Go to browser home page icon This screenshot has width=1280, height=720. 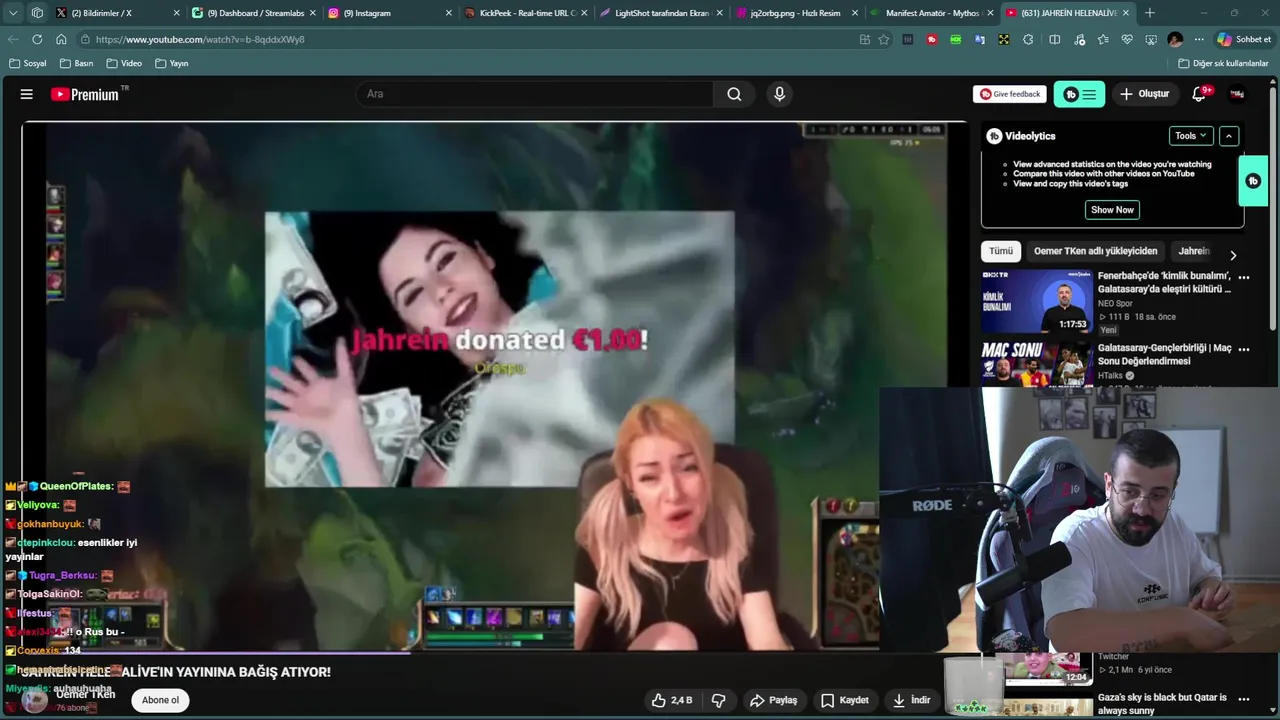pos(61,39)
